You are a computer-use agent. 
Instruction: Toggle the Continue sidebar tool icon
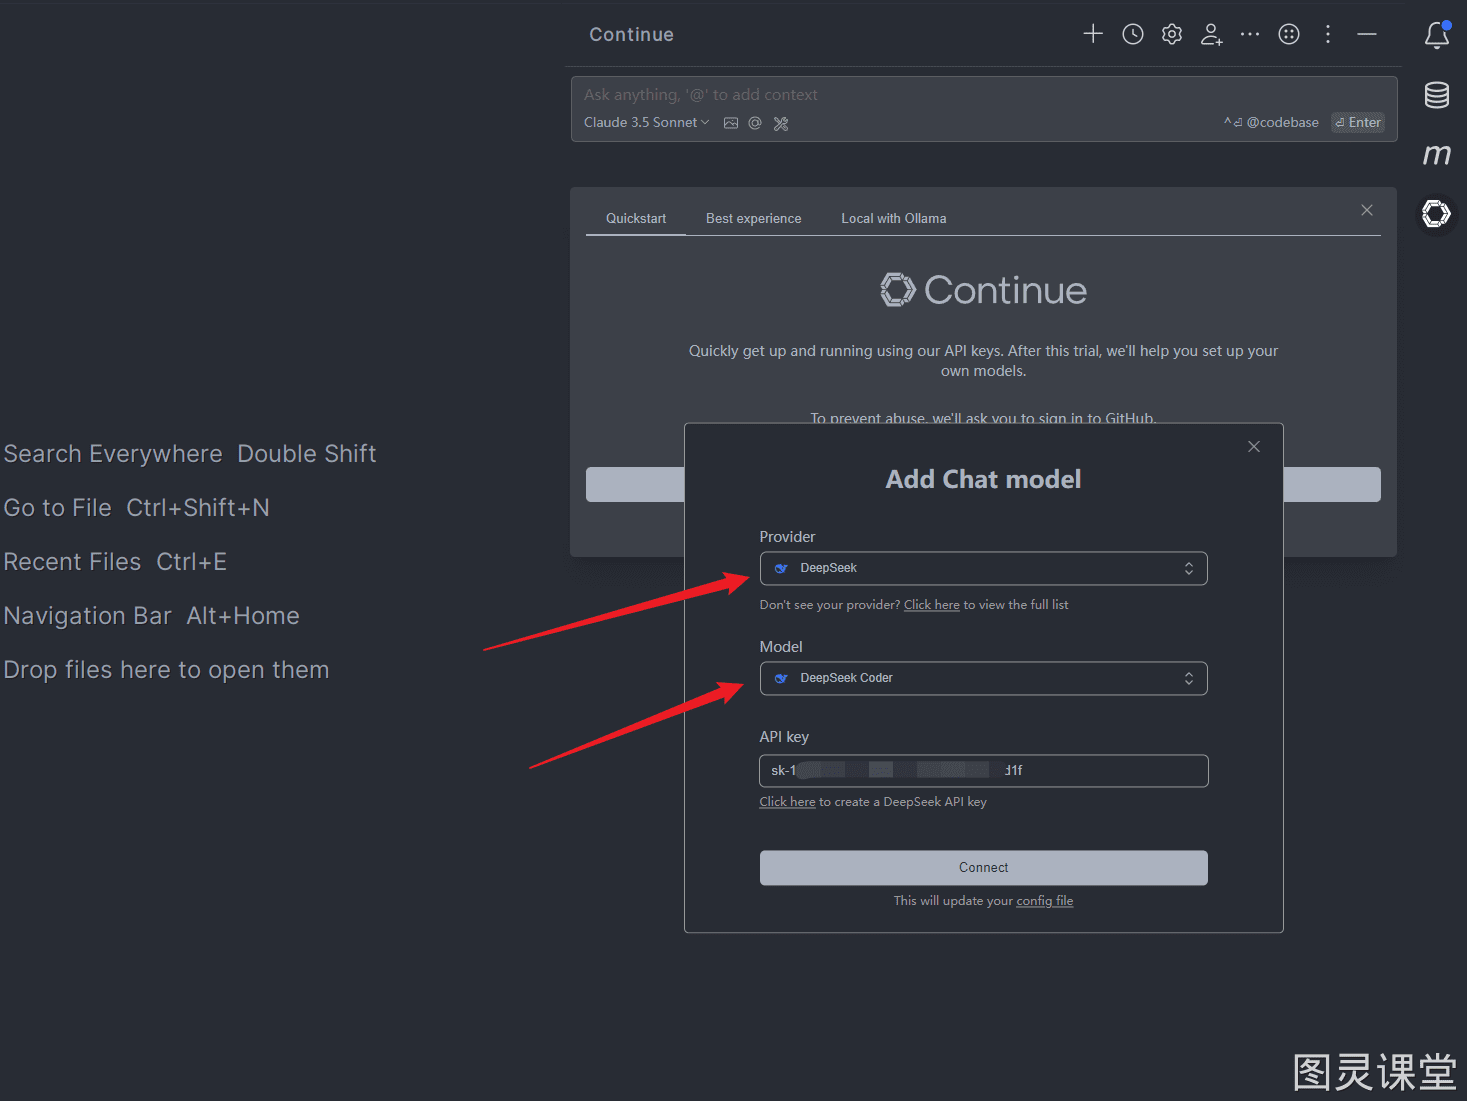[x=1437, y=213]
